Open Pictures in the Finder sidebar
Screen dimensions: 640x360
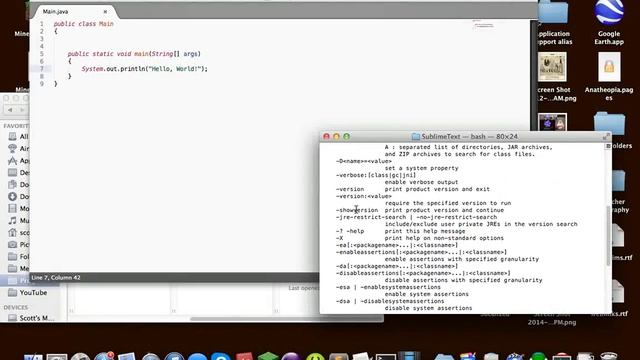tap(18, 244)
